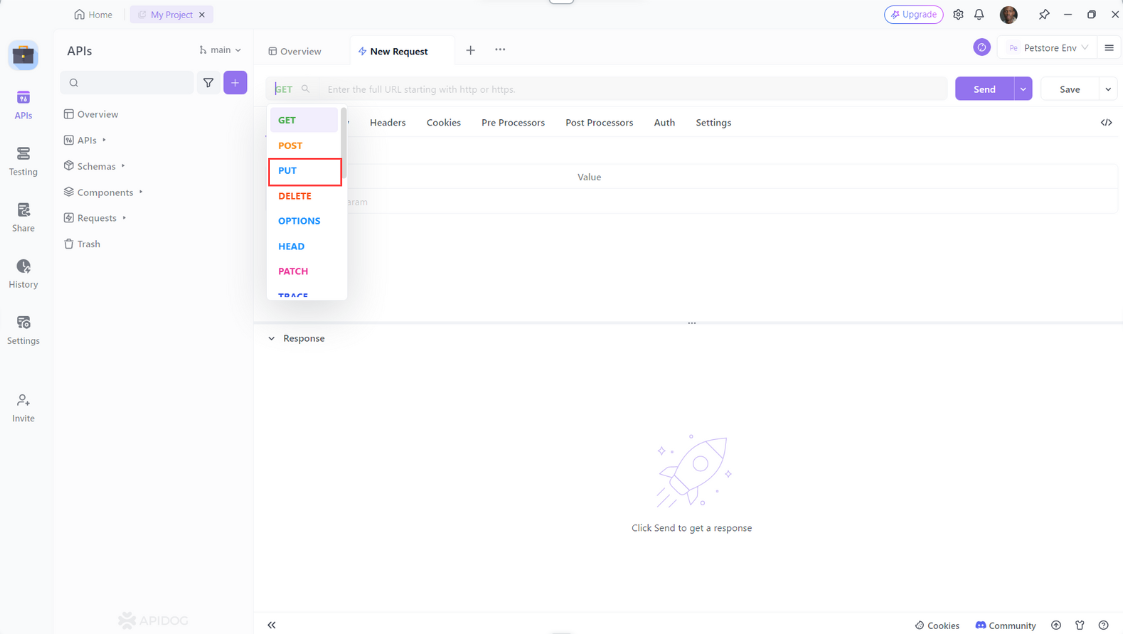Click the purple plus add button
The width and height of the screenshot is (1123, 634).
coord(235,82)
